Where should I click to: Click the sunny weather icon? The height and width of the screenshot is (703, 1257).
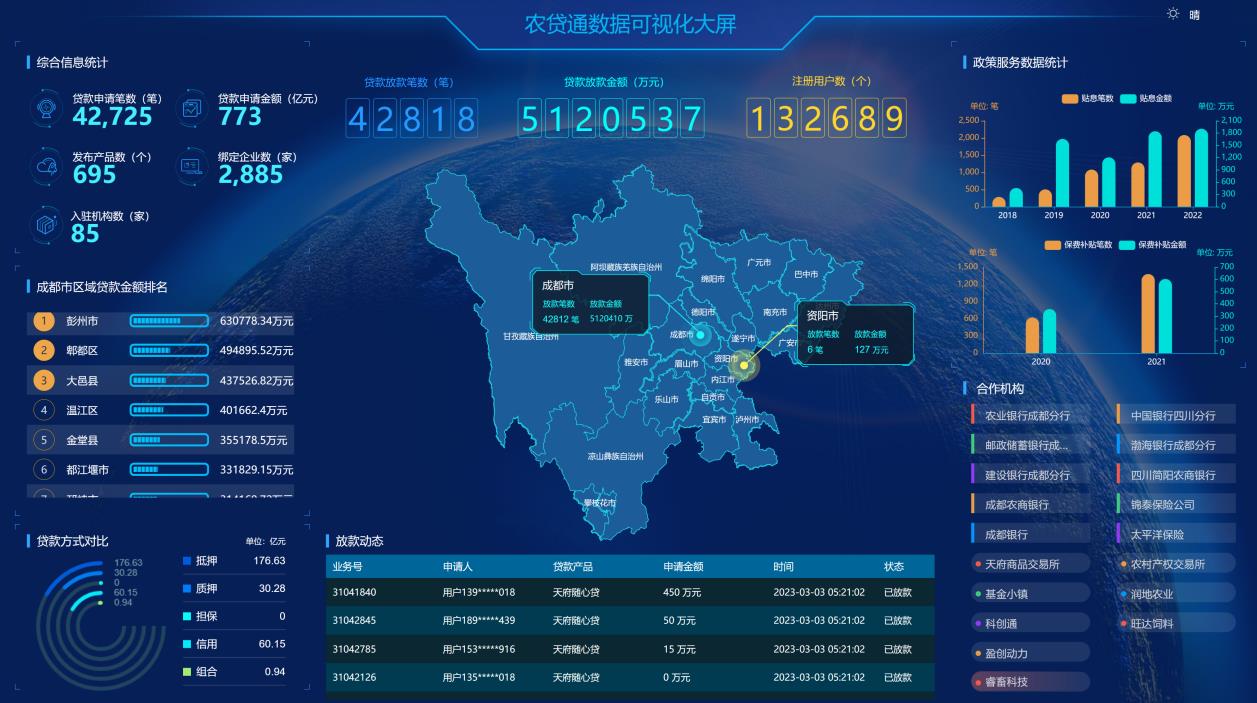click(1172, 14)
